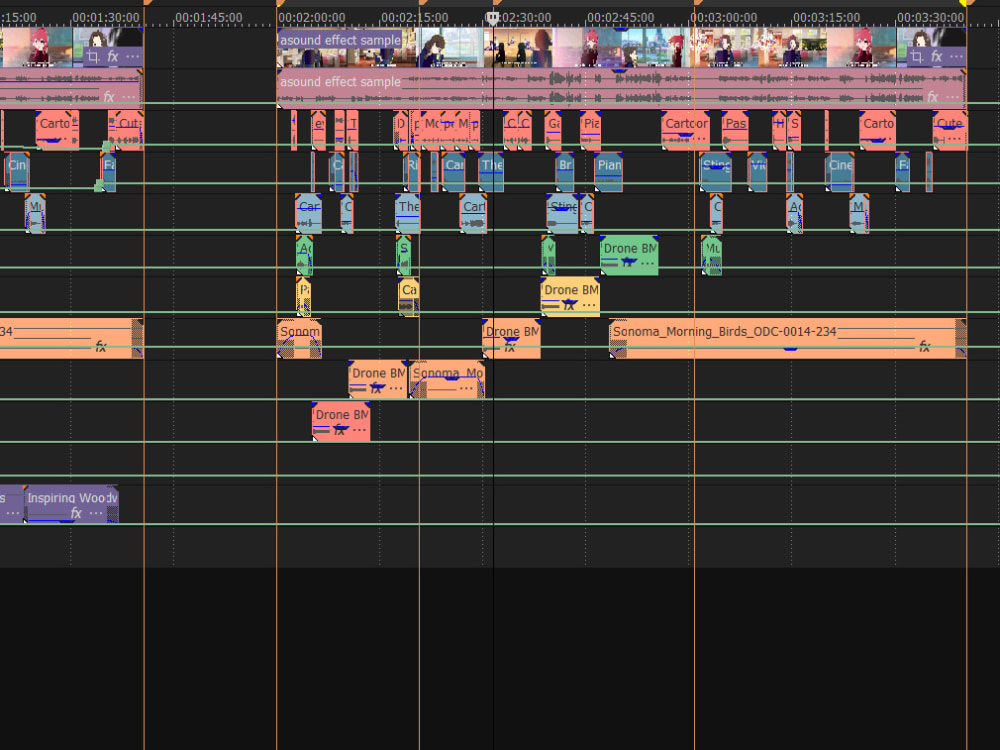Open more menu on pink audio event near 00:03:30
The image size is (1000, 750).
coord(952,97)
